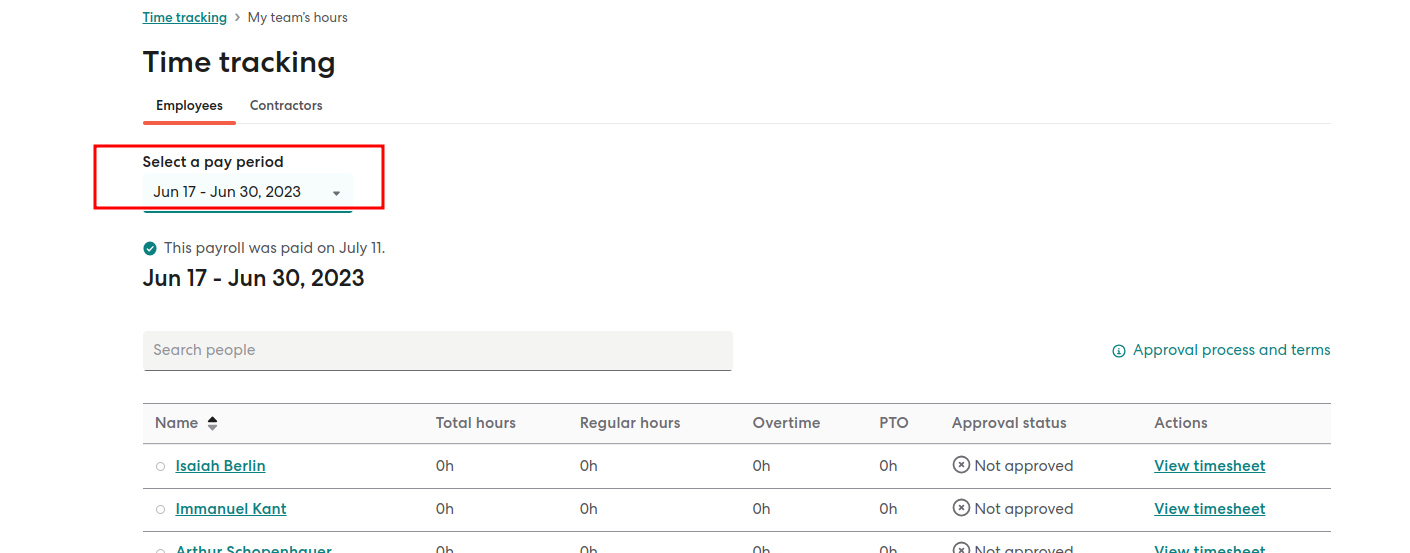The width and height of the screenshot is (1410, 553).
Task: Switch to the Contractors tab
Action: click(286, 105)
